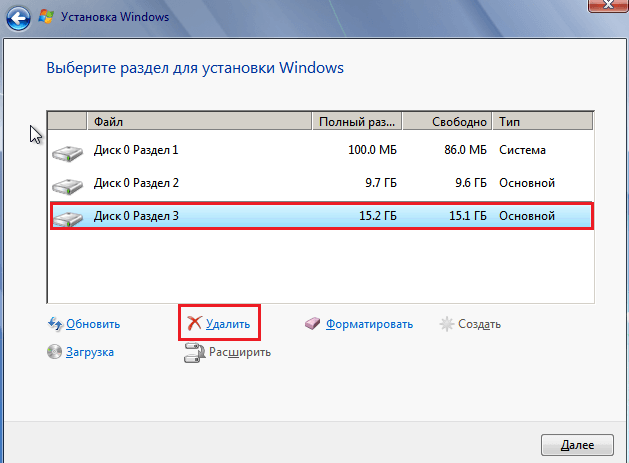Open the Удалить link
Image resolution: width=629 pixels, height=463 pixels.
click(228, 324)
